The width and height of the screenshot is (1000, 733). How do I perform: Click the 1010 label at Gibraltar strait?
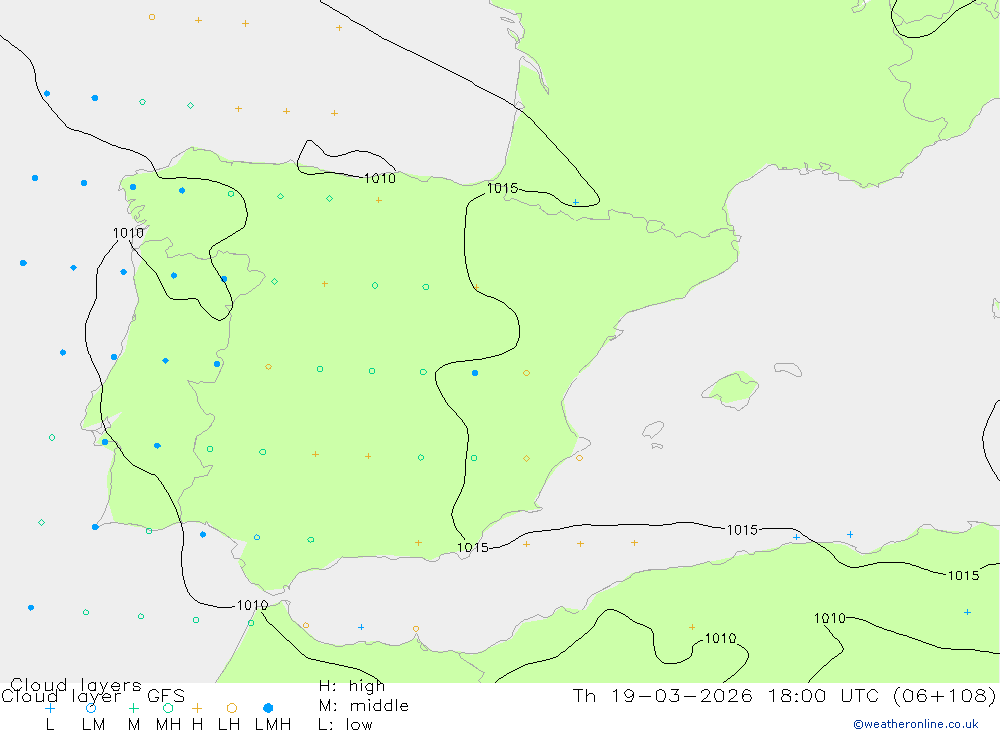click(x=252, y=605)
